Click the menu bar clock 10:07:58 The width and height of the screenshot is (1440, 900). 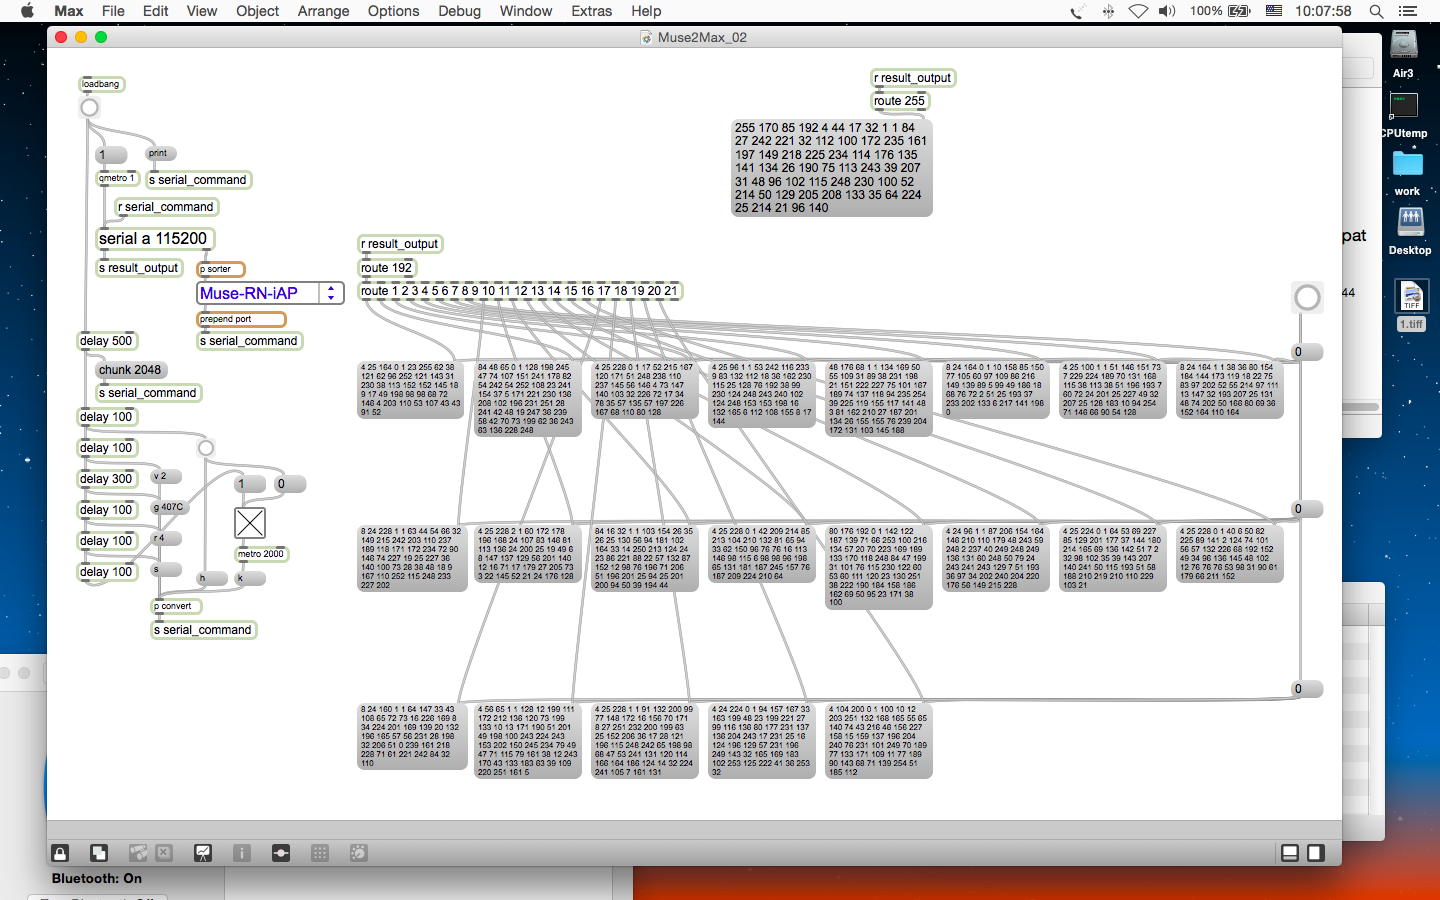click(x=1323, y=11)
